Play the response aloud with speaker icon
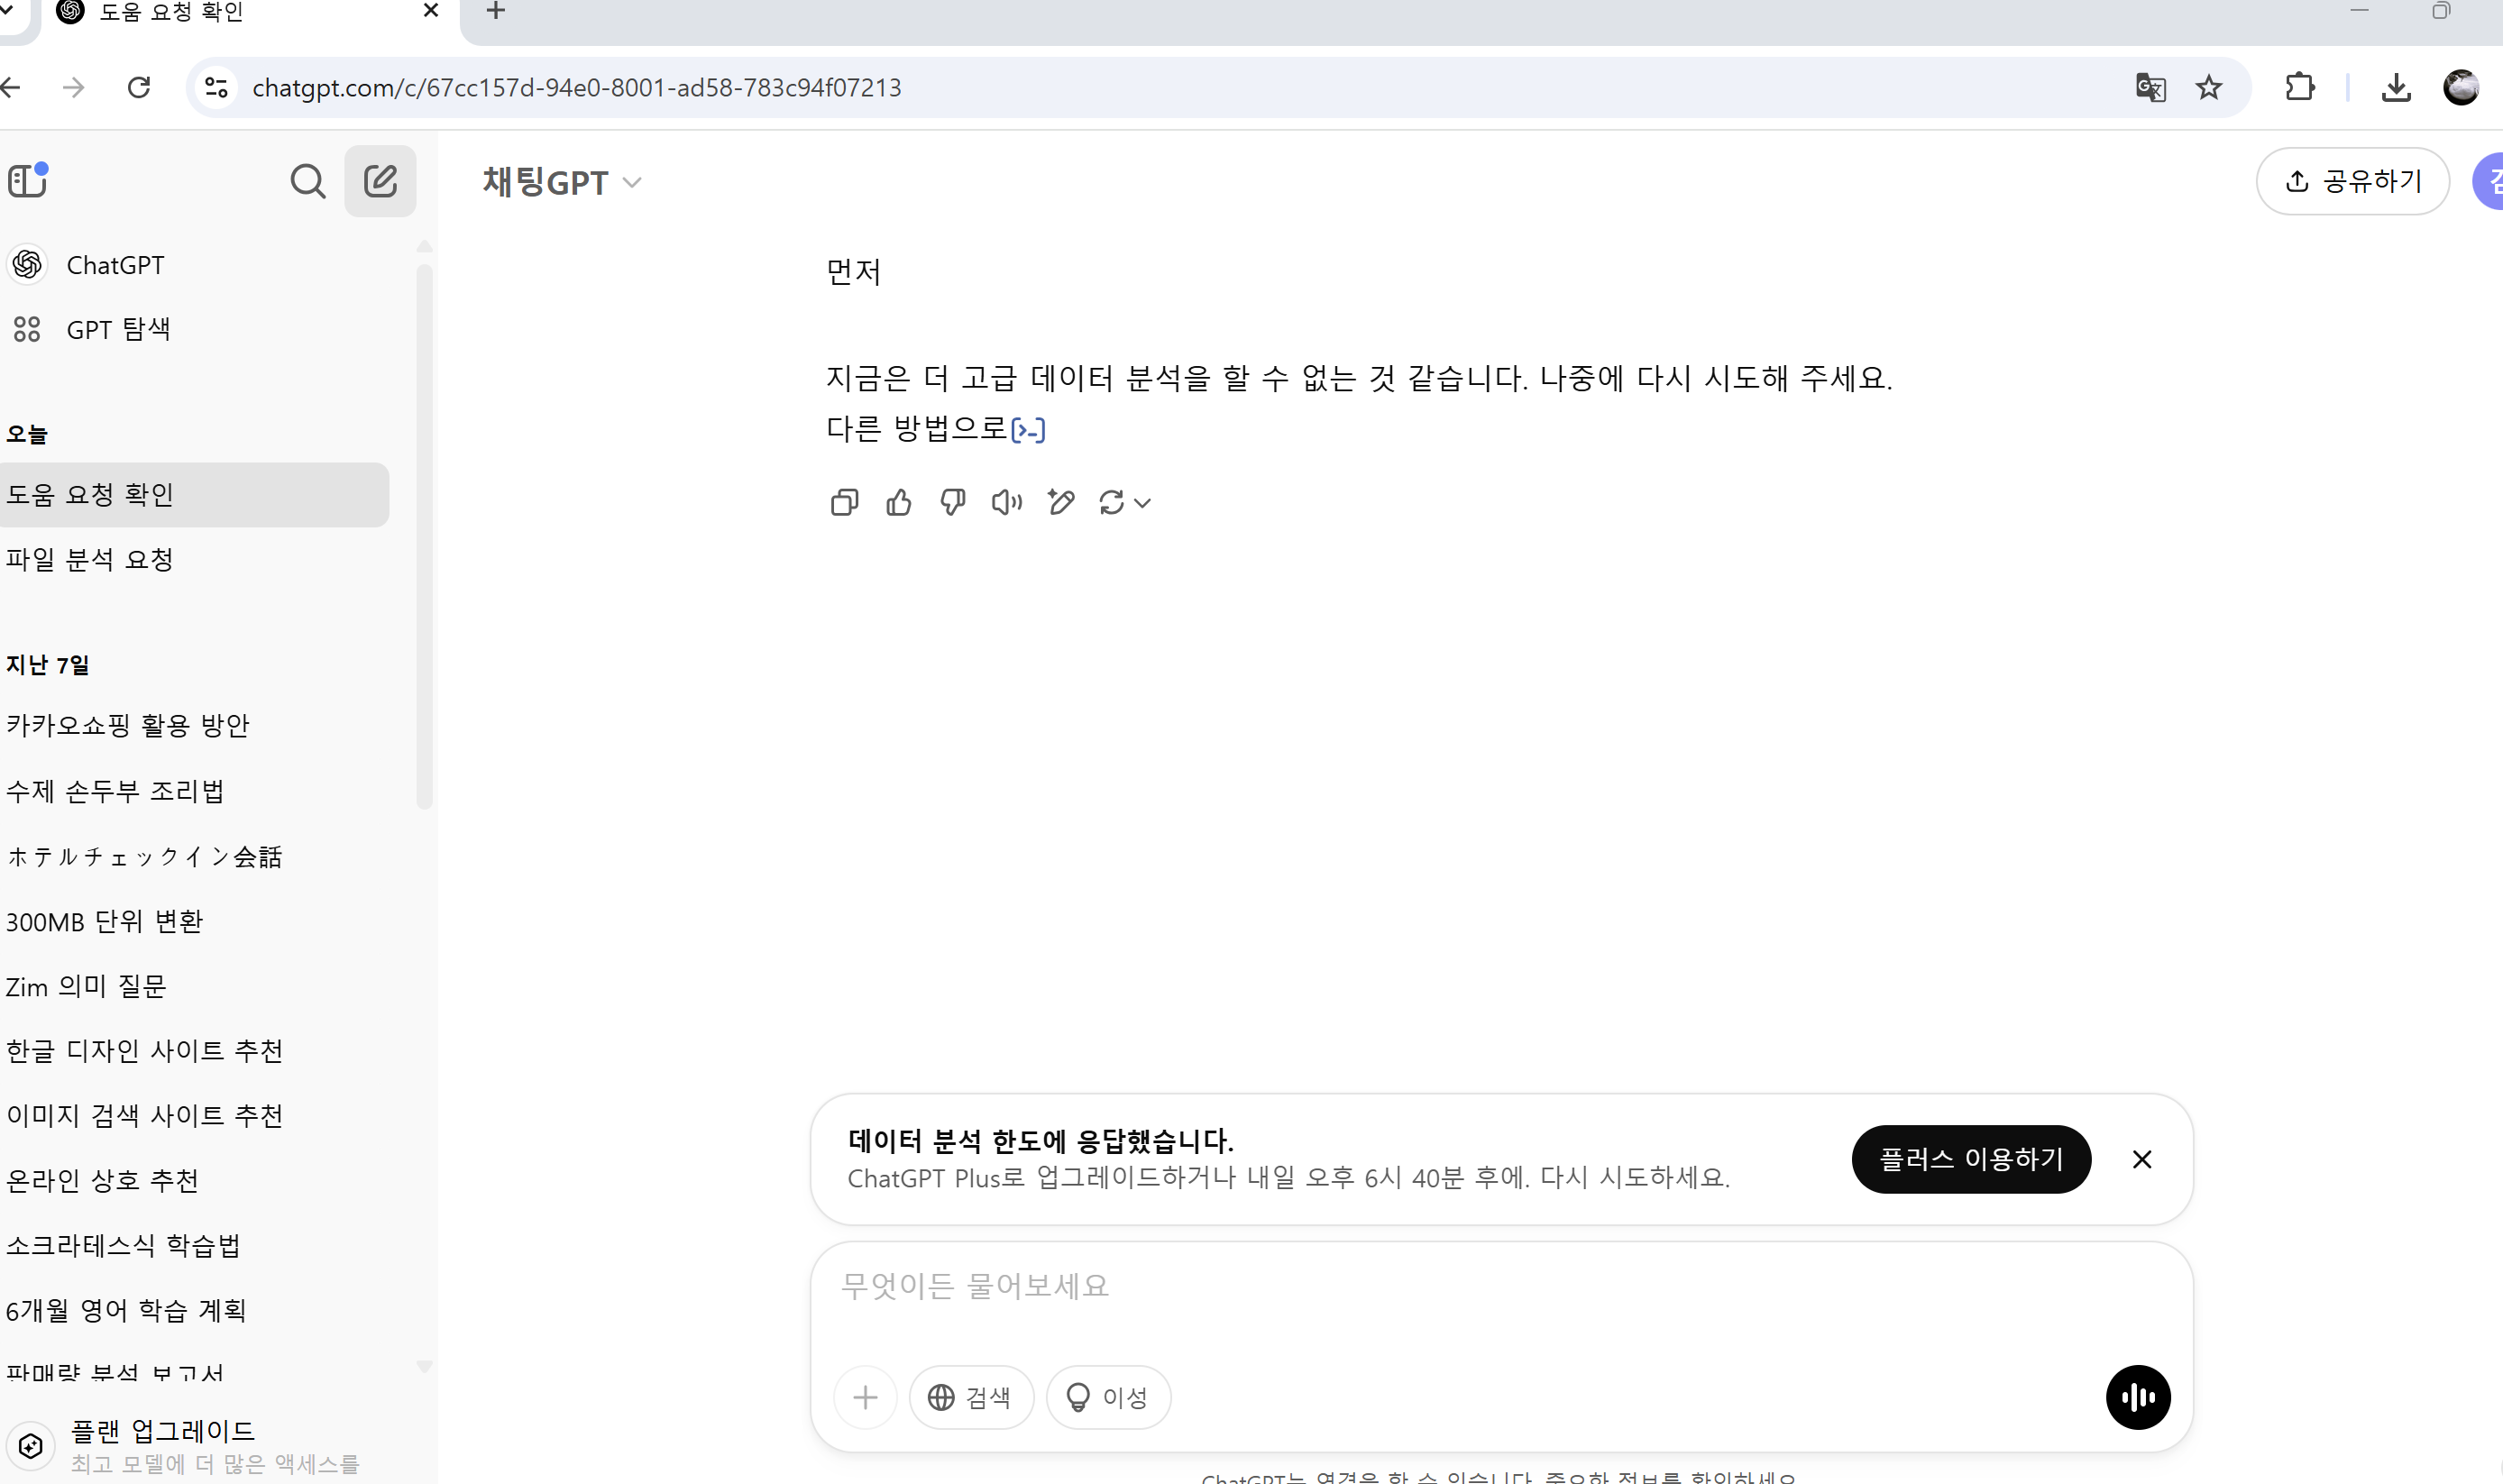The image size is (2503, 1484). click(x=1006, y=502)
